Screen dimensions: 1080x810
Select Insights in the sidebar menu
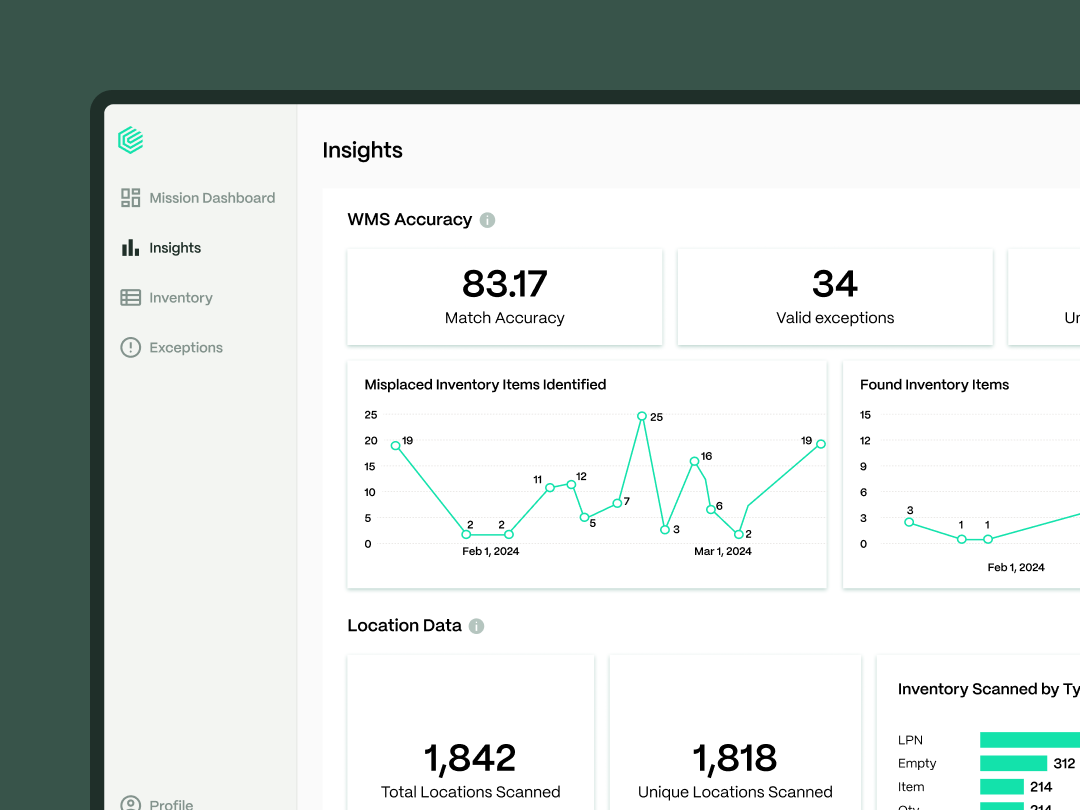pyautogui.click(x=161, y=248)
